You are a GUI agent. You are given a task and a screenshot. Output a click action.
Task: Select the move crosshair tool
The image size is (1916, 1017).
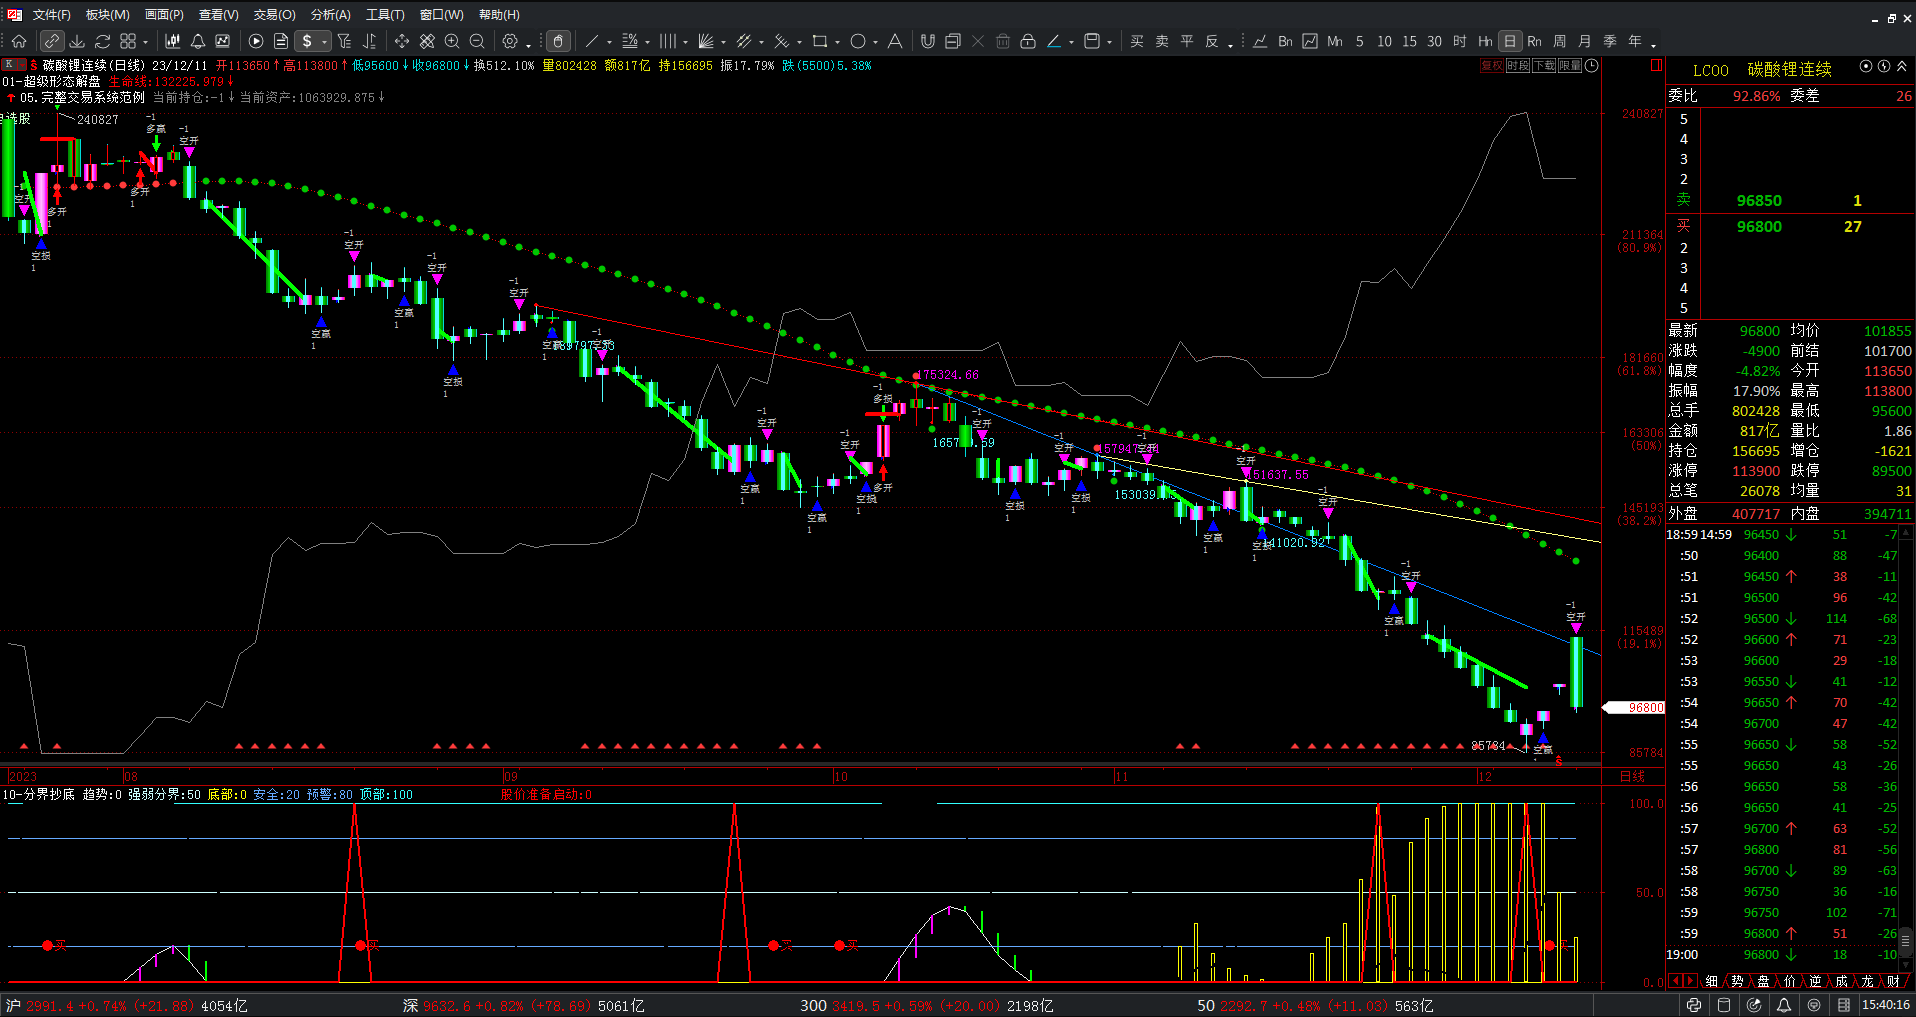click(x=402, y=41)
